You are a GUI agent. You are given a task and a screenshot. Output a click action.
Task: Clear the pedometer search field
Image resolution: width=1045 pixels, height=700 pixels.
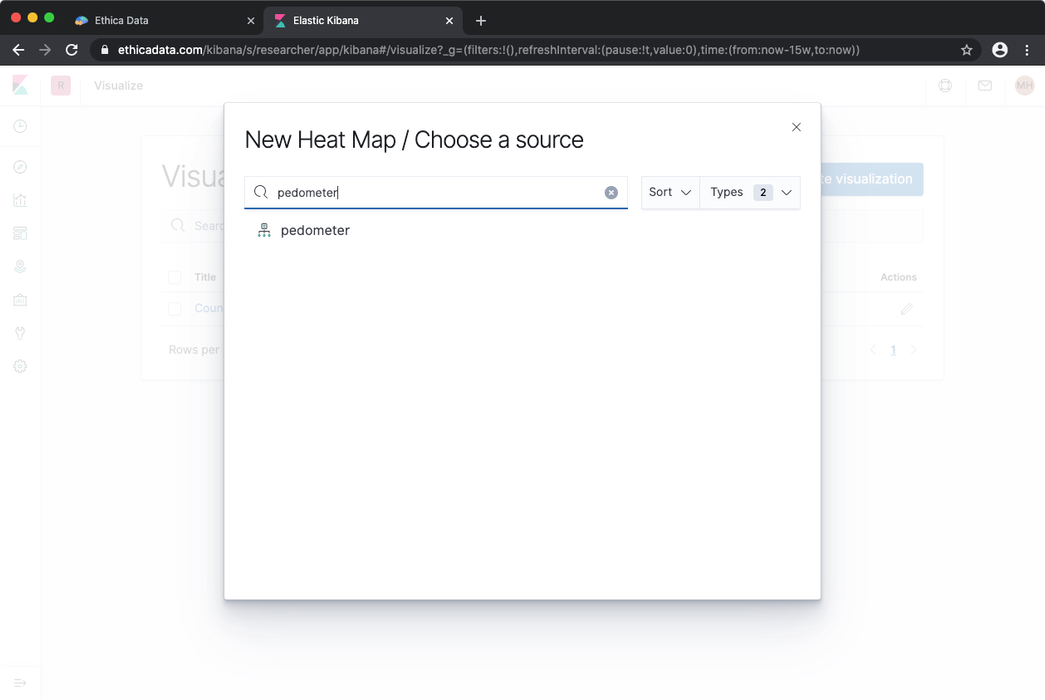pyautogui.click(x=611, y=192)
